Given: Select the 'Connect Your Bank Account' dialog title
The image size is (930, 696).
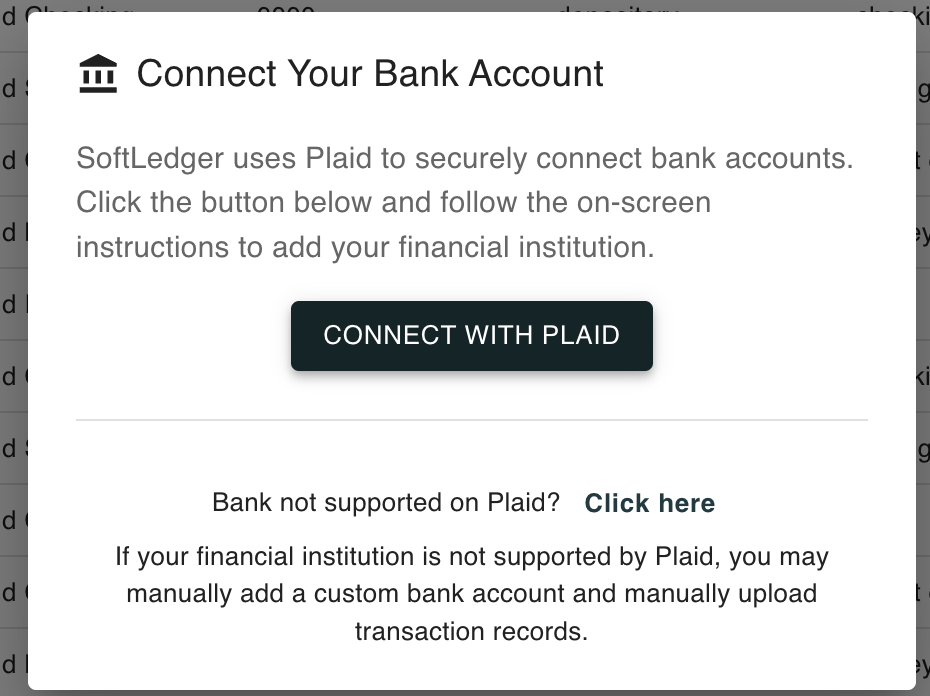Looking at the screenshot, I should click(370, 74).
